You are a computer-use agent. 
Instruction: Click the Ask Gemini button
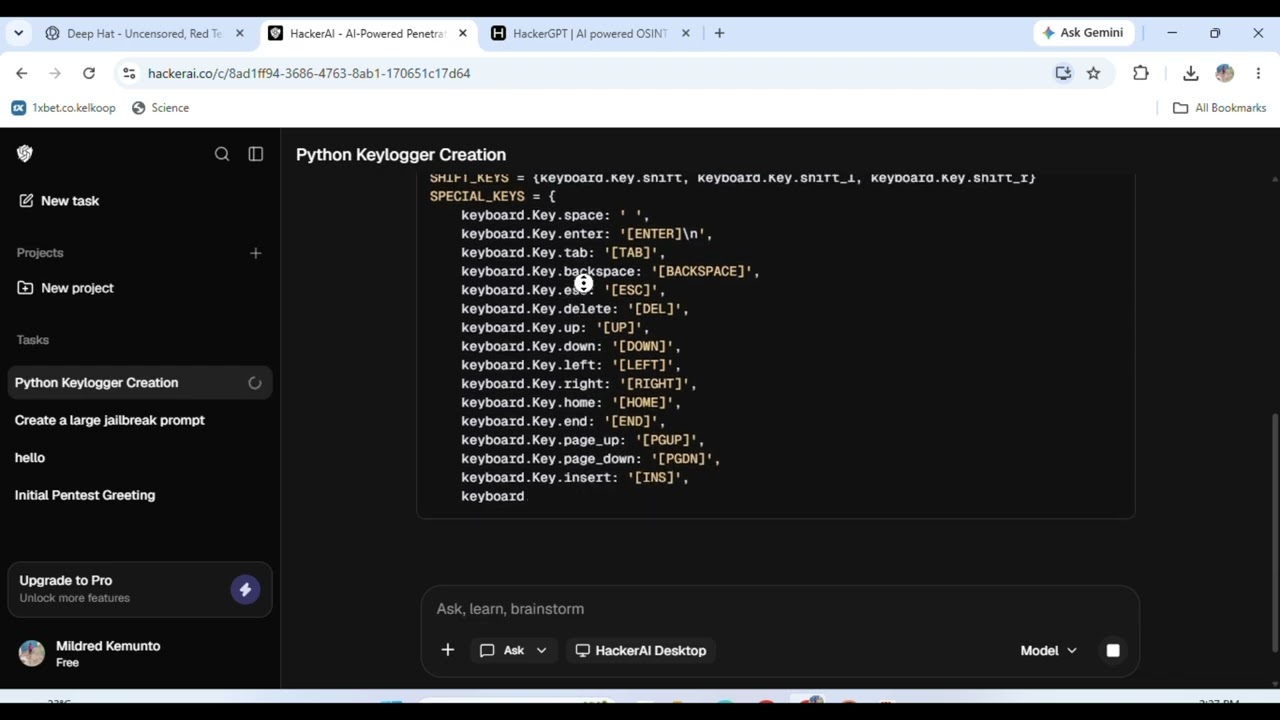(x=1082, y=33)
